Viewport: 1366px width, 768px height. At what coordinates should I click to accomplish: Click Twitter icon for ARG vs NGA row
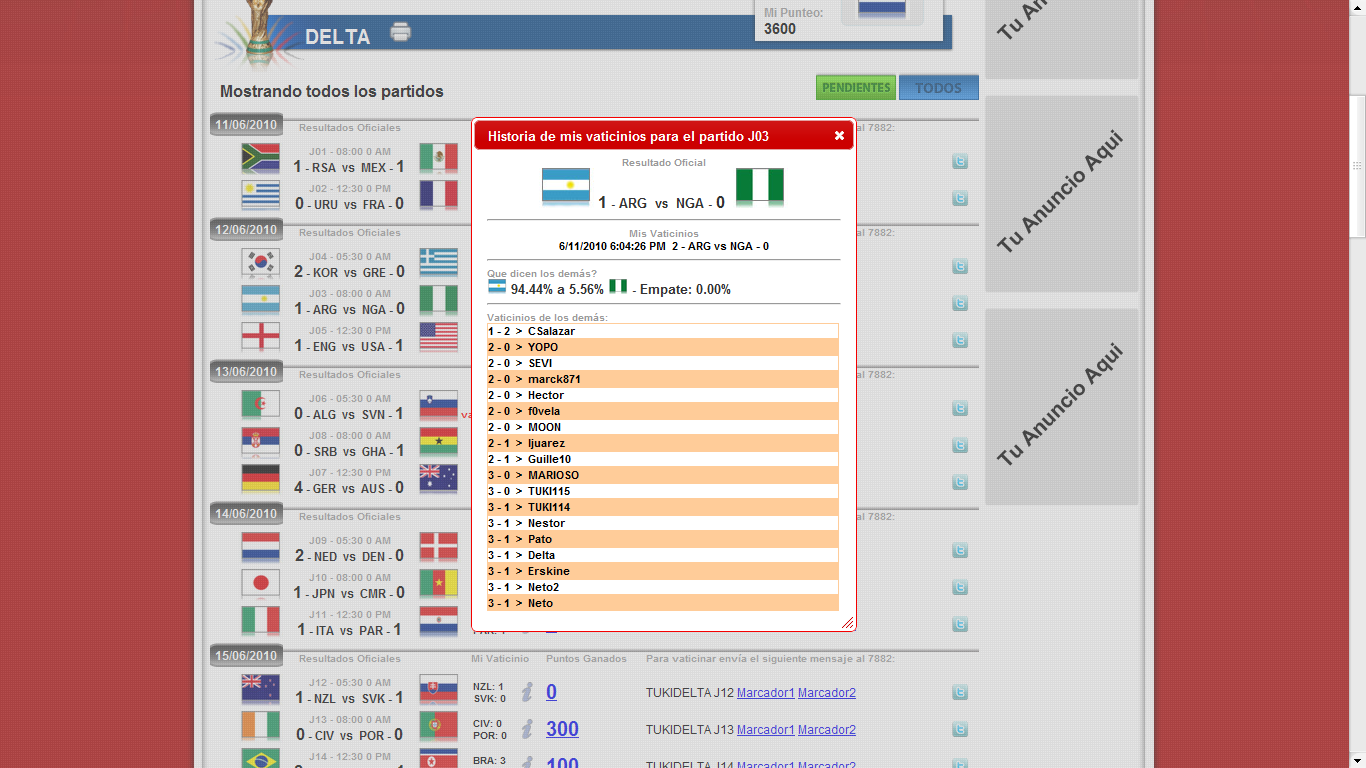960,303
